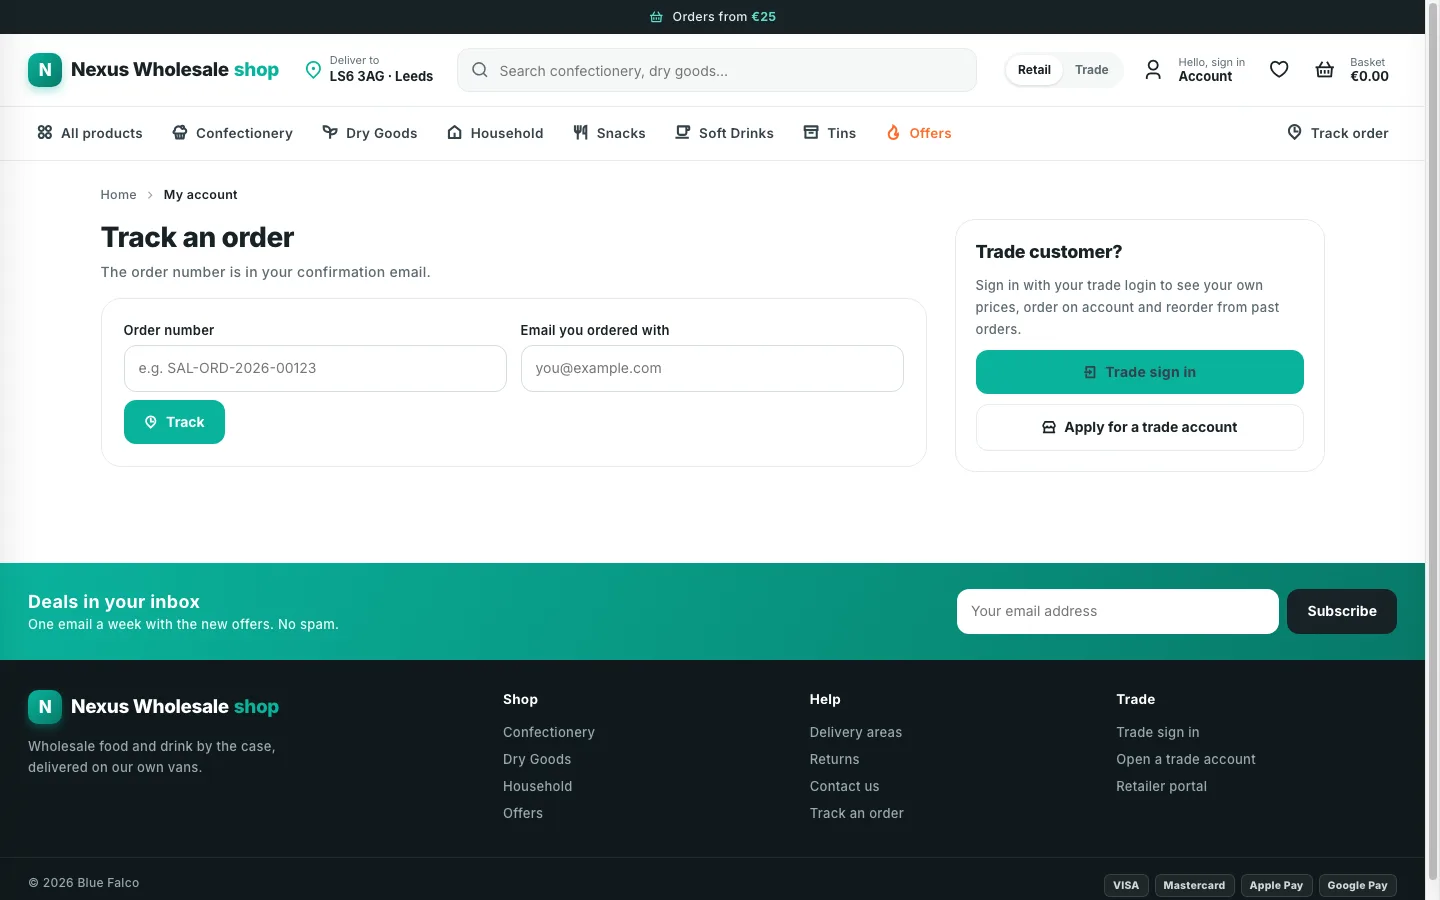This screenshot has width=1440, height=900.
Task: Click the product search box
Action: 717,70
